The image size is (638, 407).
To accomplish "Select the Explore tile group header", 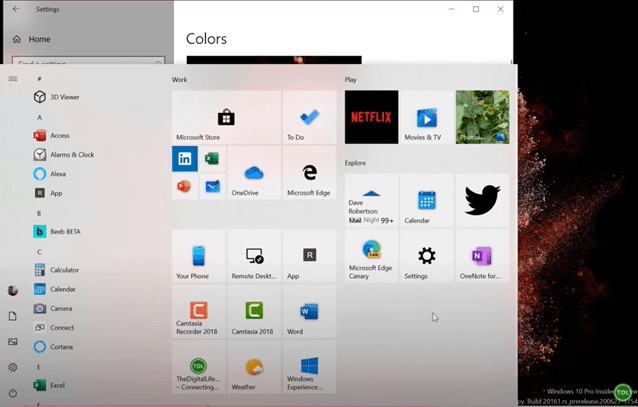I will pos(355,163).
